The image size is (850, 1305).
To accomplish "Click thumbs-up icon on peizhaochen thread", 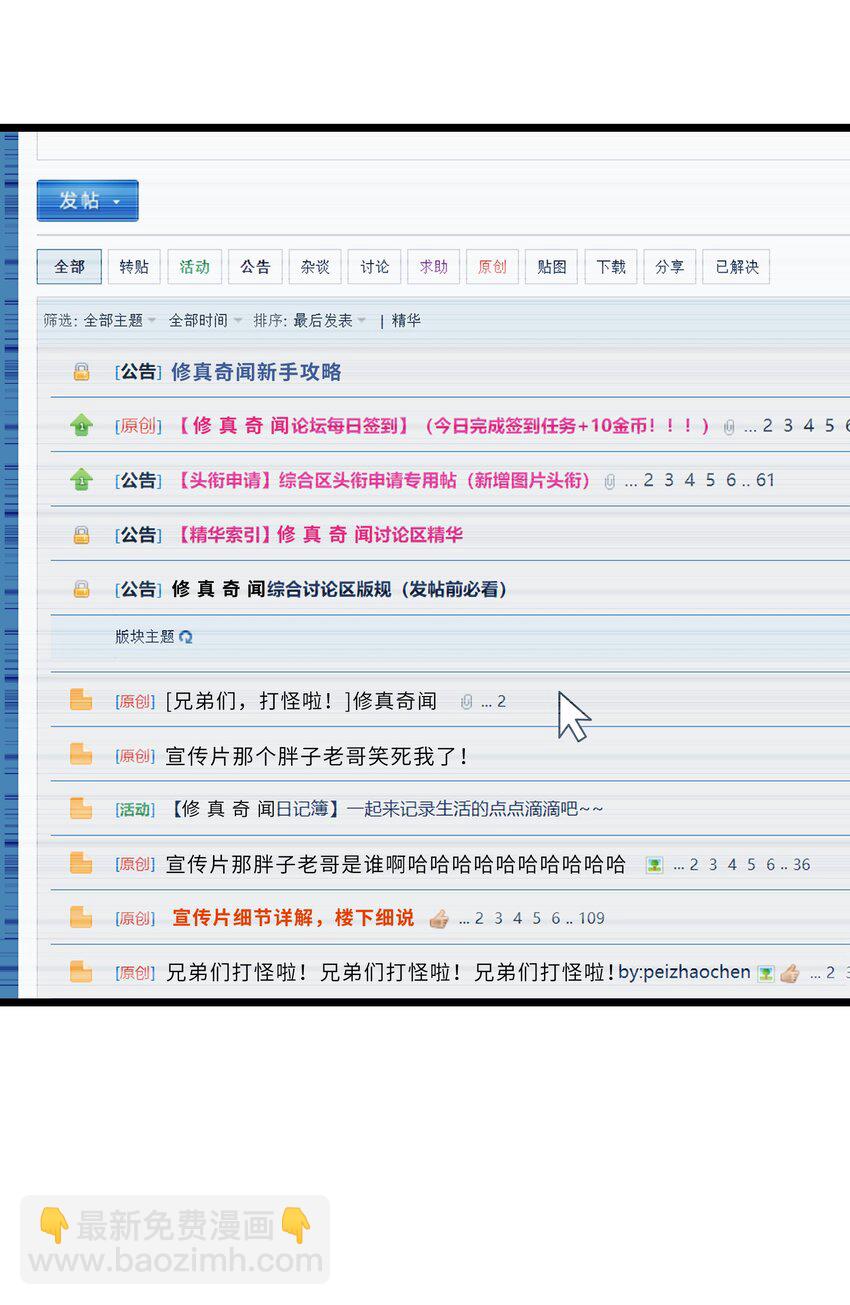I will [x=789, y=973].
